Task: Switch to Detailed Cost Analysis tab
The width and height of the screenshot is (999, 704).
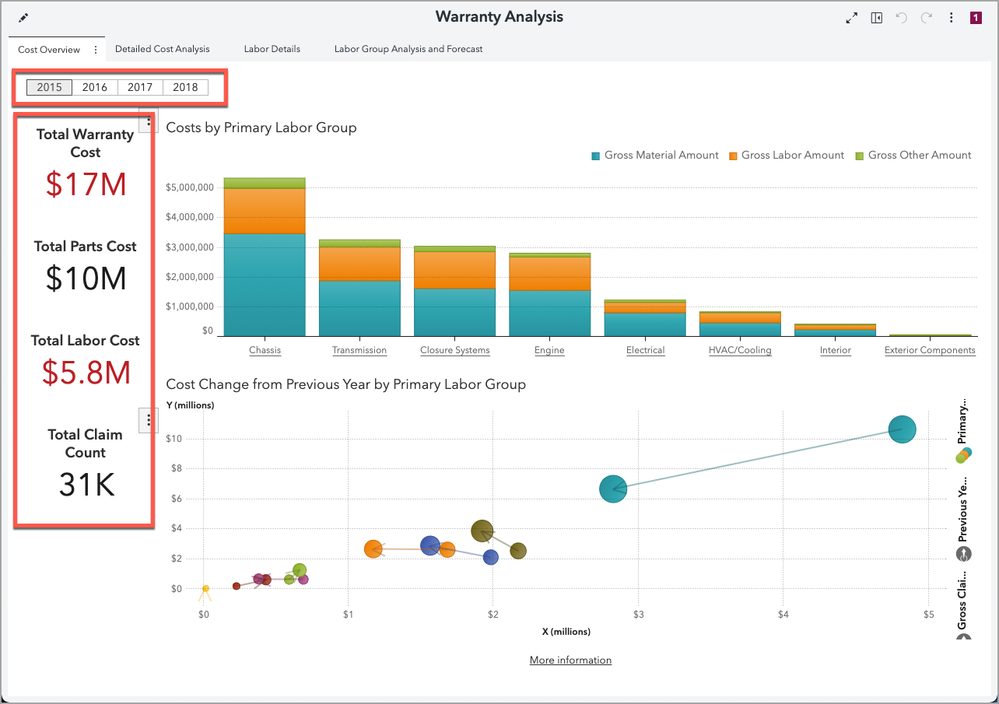Action: point(162,49)
